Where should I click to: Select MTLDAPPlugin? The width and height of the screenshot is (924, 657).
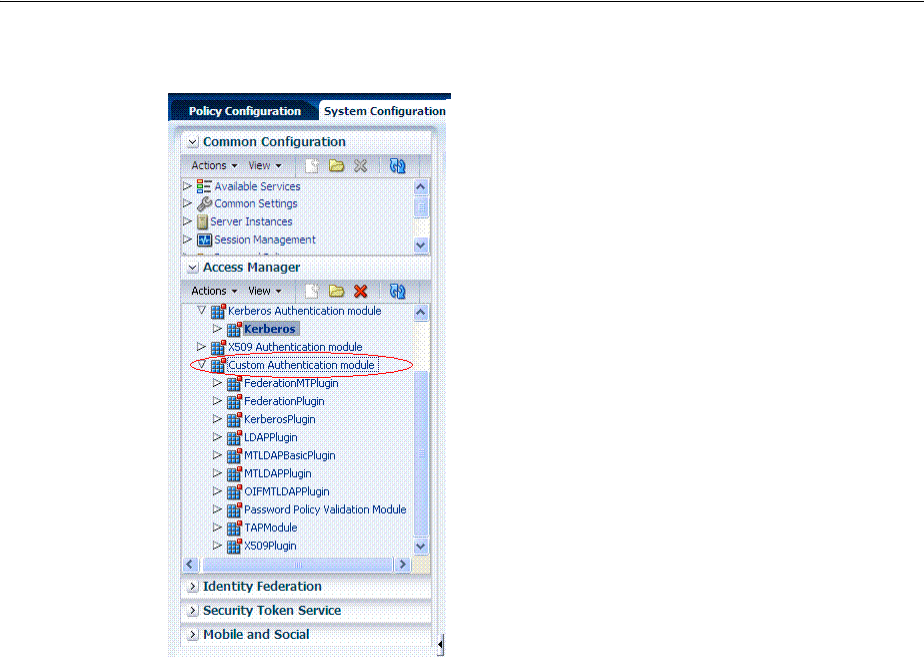(x=278, y=474)
